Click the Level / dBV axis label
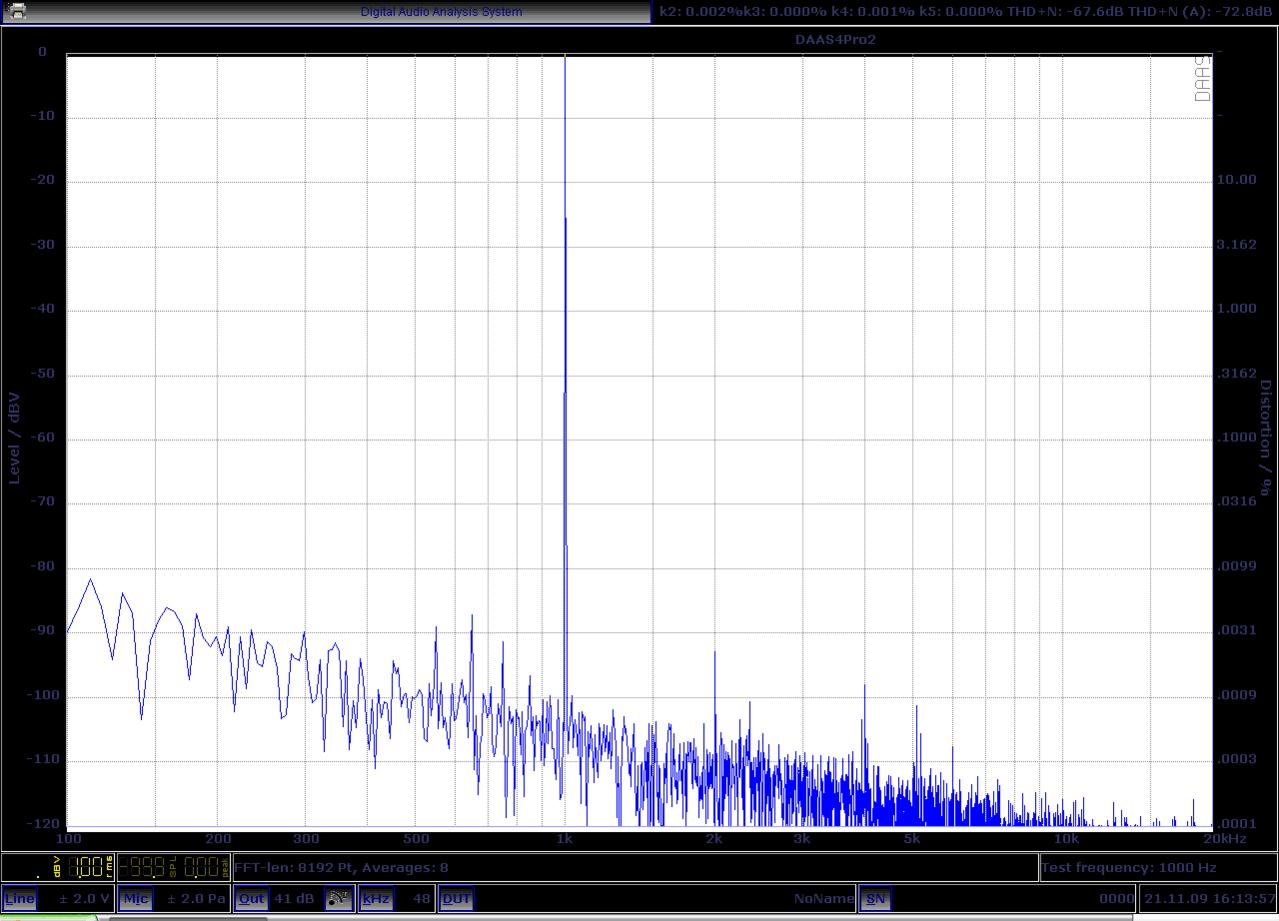1279x921 pixels. click(x=15, y=437)
